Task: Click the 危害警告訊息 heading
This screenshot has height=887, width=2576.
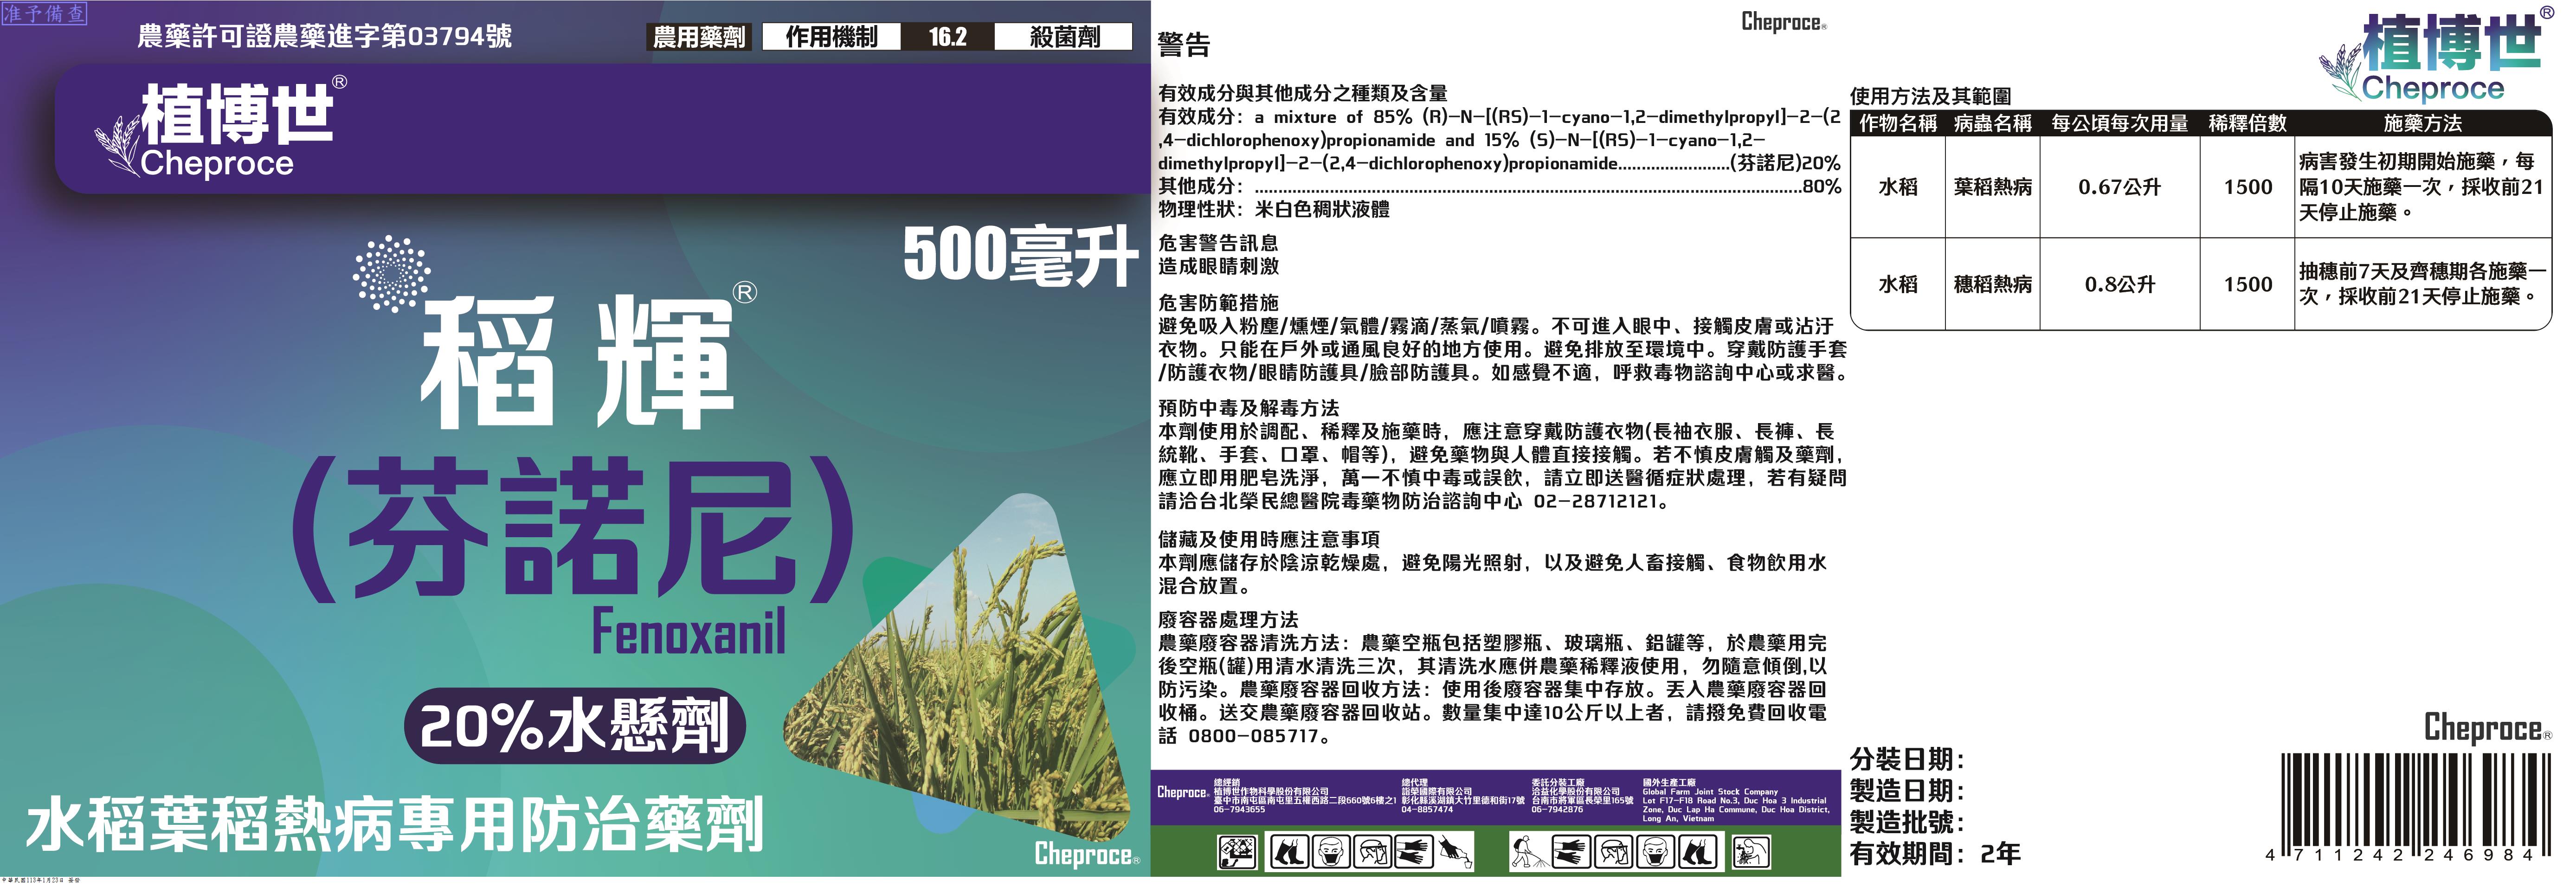Action: [1218, 243]
